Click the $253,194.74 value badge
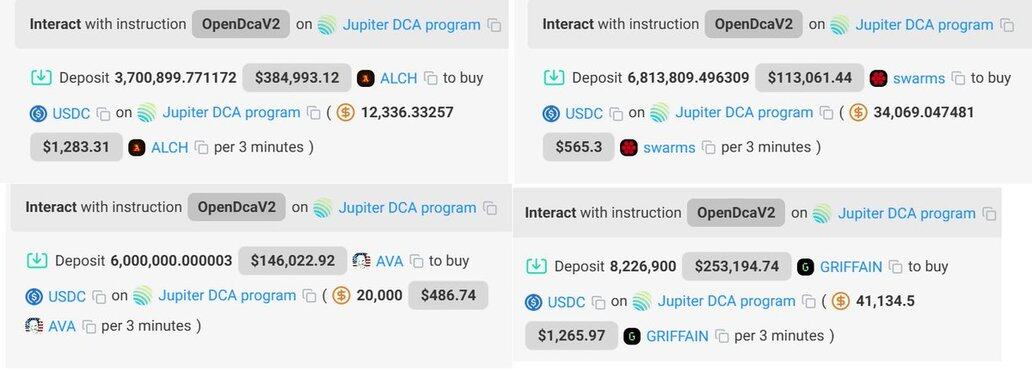1032x378 pixels. [736, 267]
